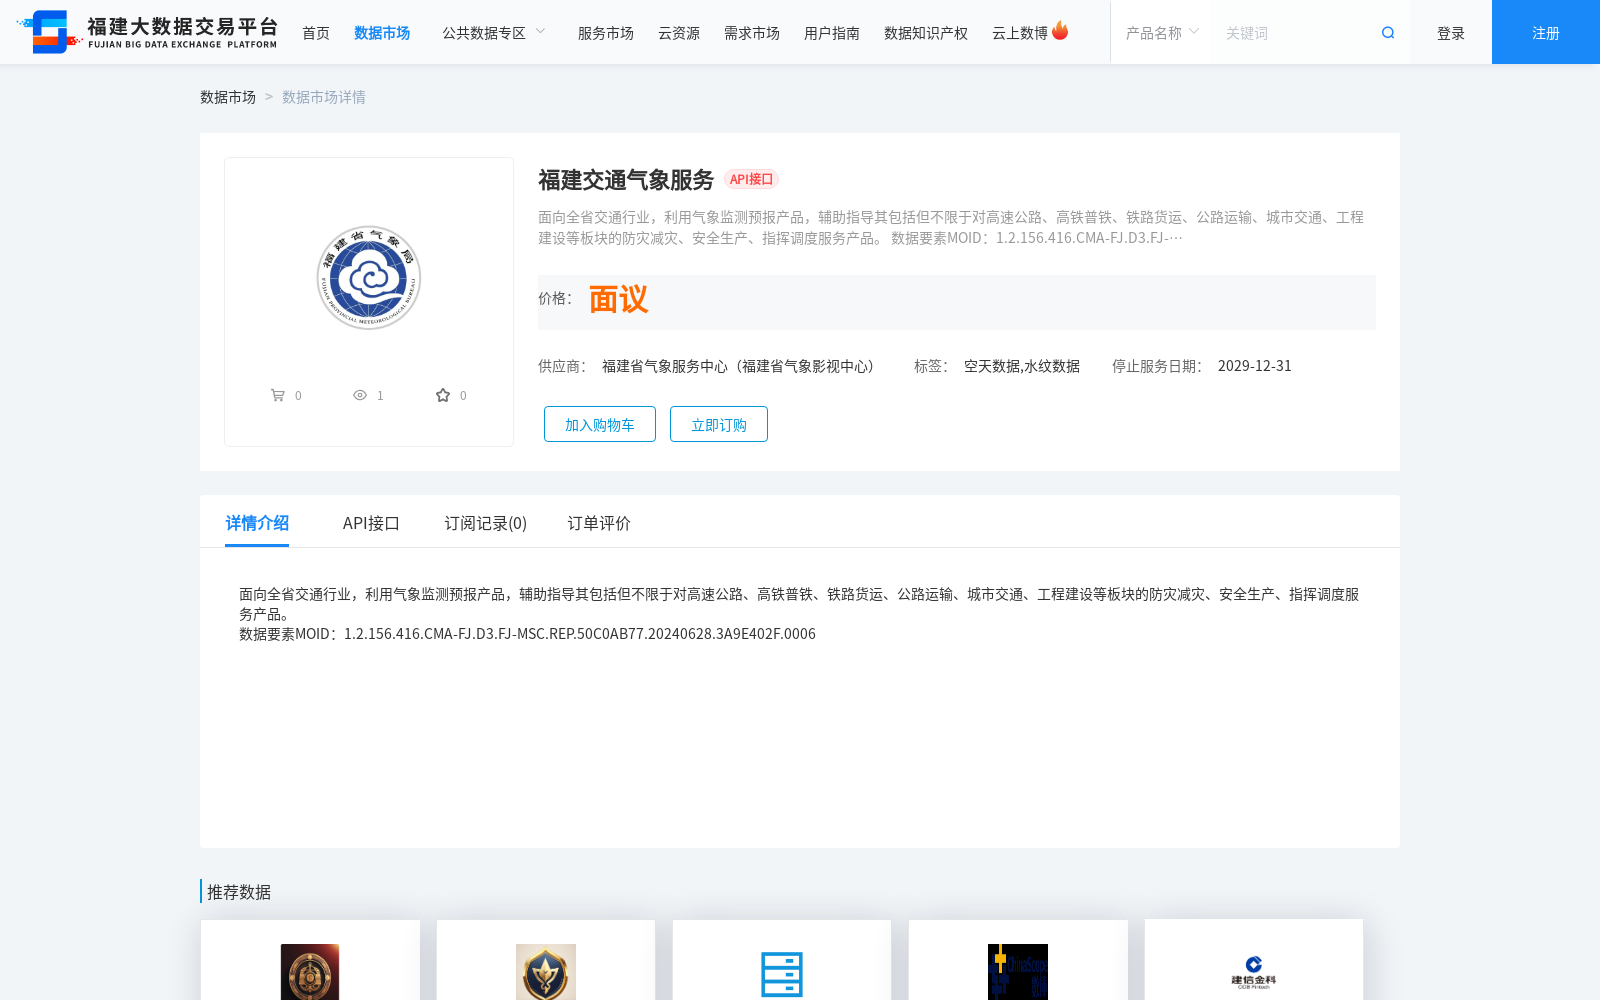Click the red API接口 tag badge
The width and height of the screenshot is (1600, 1000).
[x=751, y=179]
